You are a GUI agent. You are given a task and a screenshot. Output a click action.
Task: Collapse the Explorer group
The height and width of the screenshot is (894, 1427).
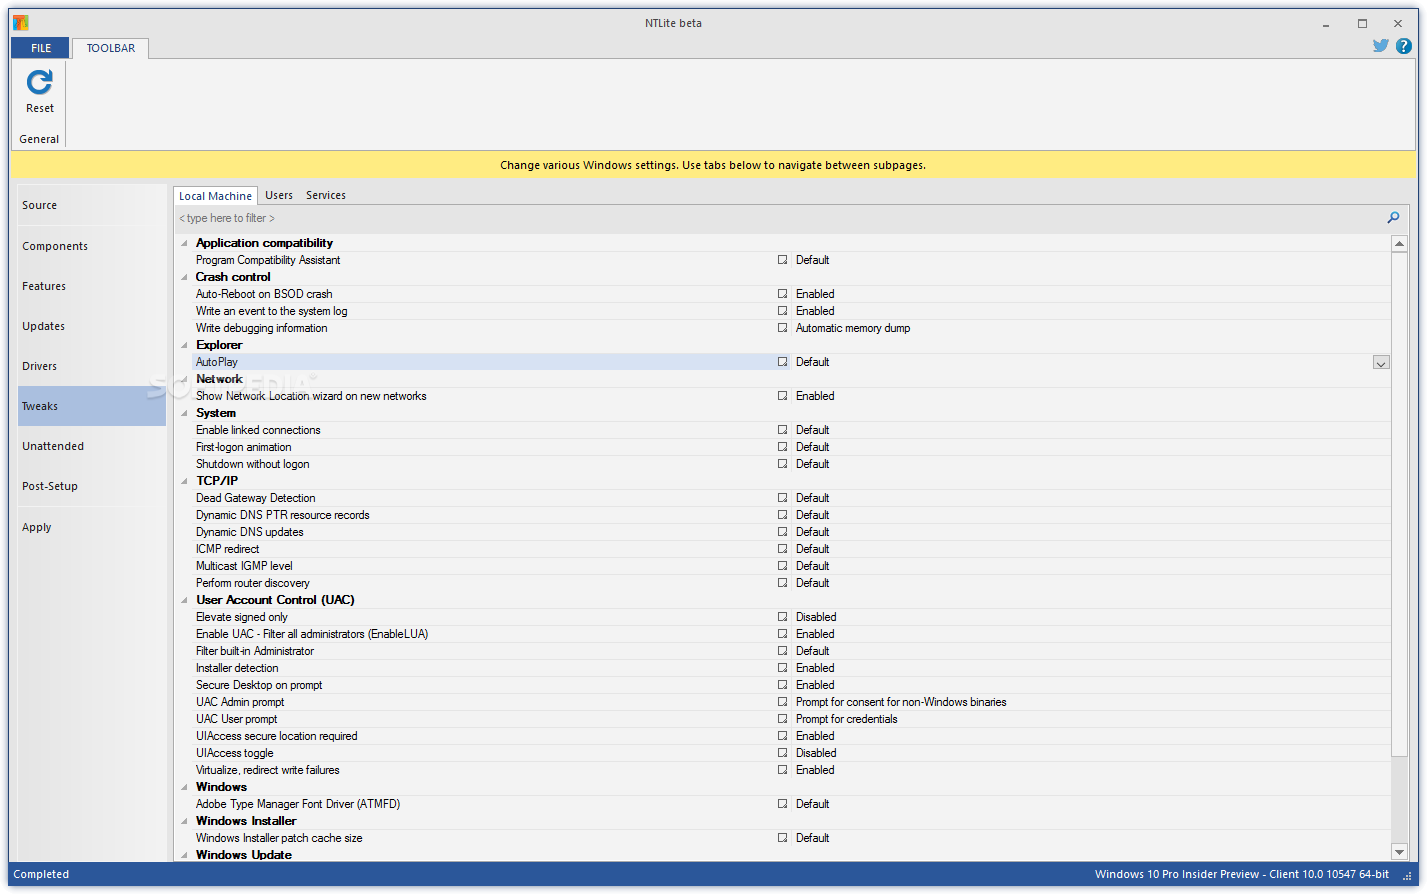click(x=184, y=345)
